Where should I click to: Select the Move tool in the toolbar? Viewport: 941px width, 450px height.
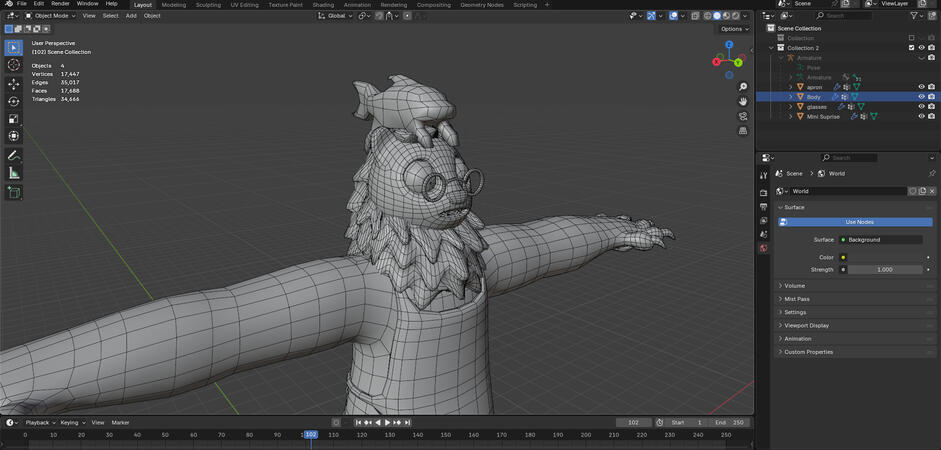pos(14,84)
